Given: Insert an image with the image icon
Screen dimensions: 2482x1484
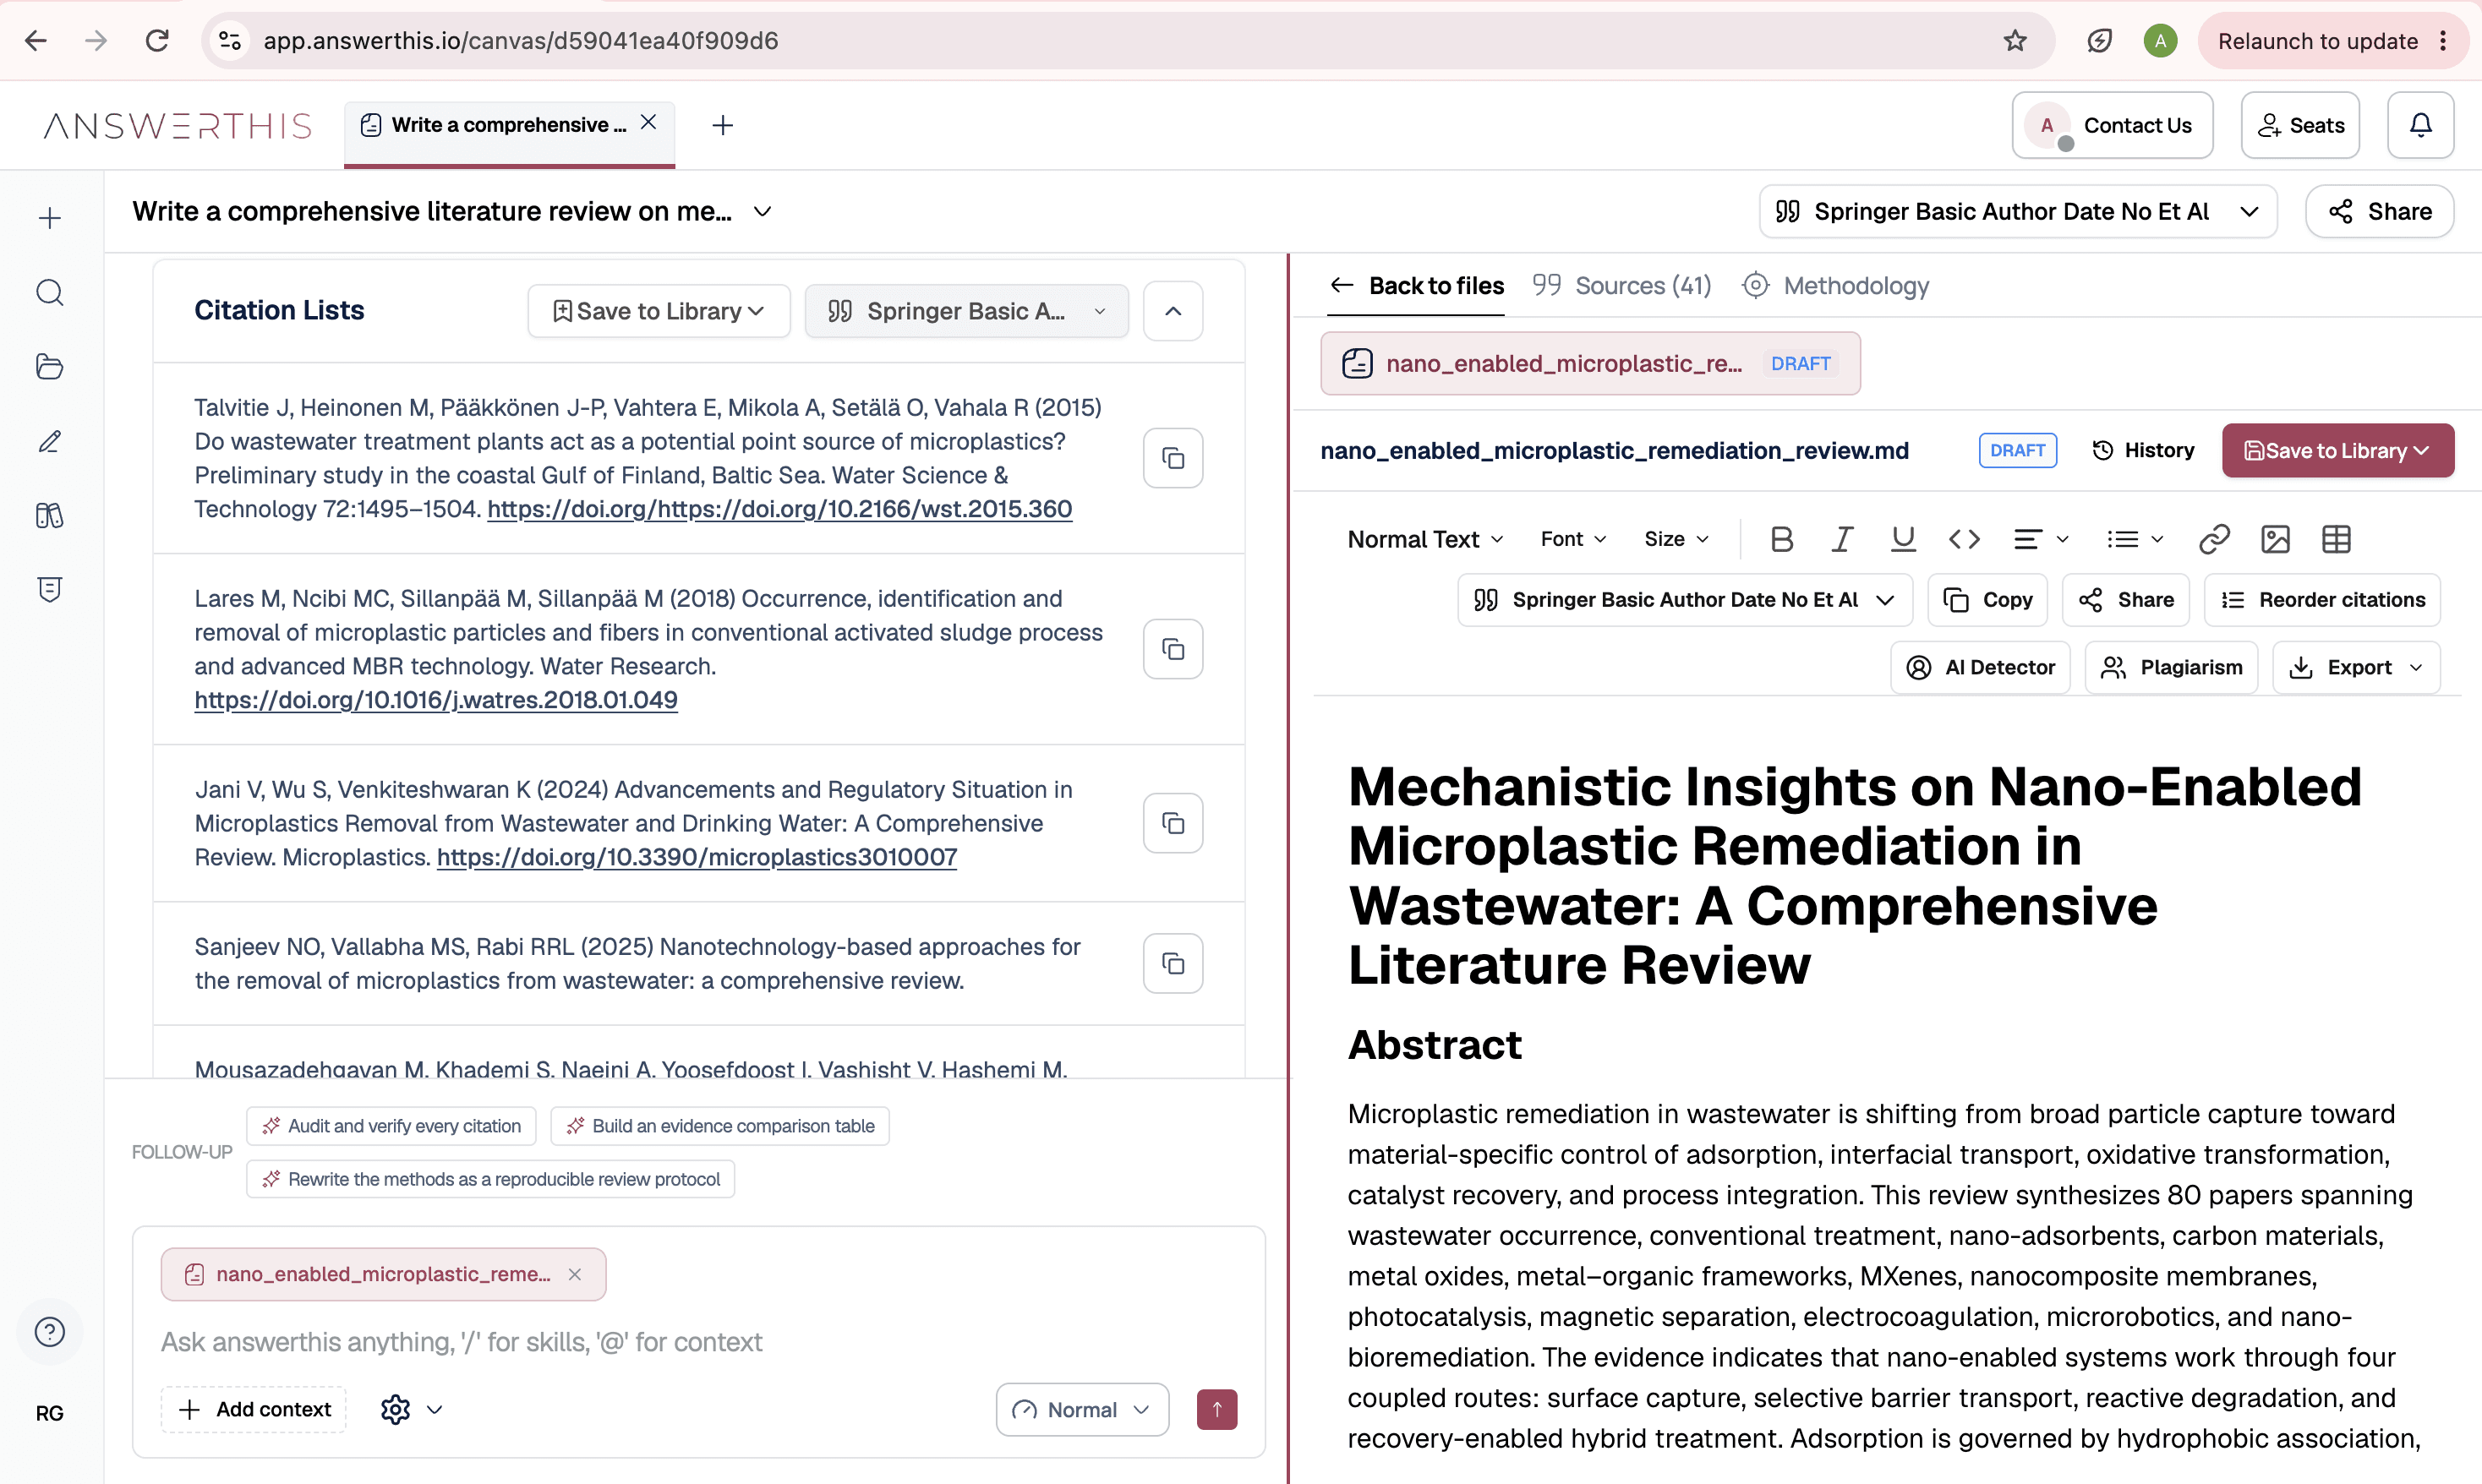Looking at the screenshot, I should point(2275,539).
